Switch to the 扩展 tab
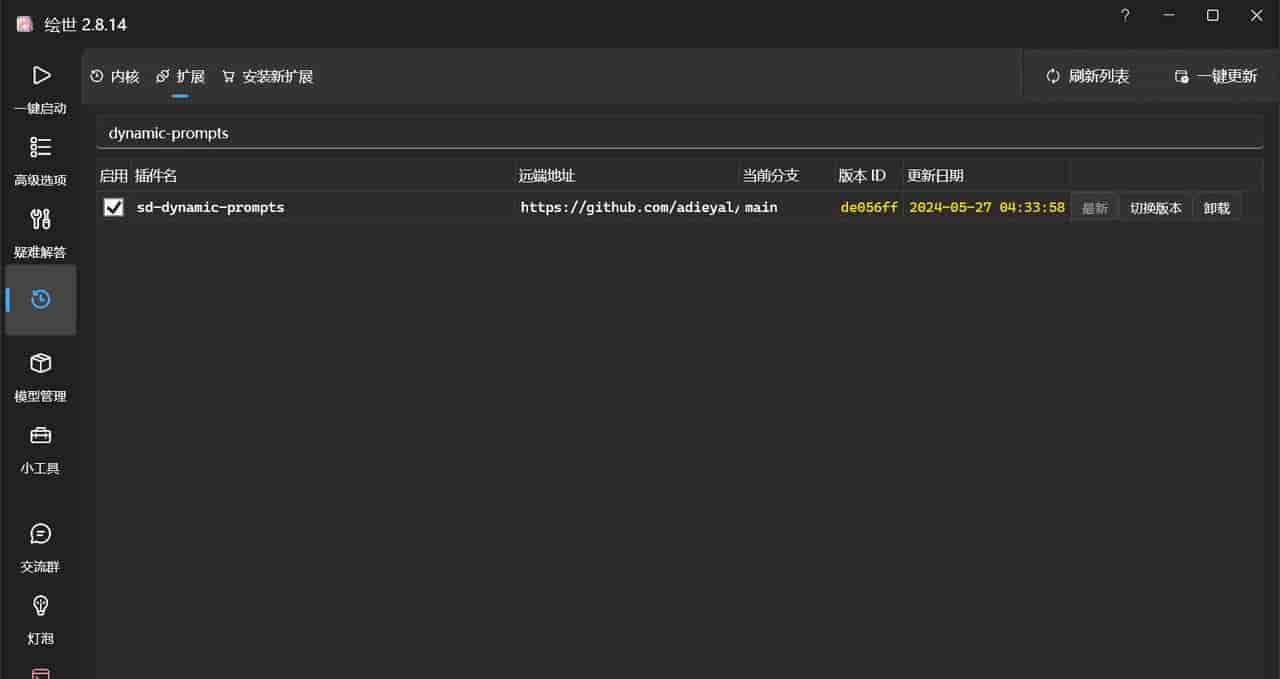The width and height of the screenshot is (1280, 679). pyautogui.click(x=181, y=76)
